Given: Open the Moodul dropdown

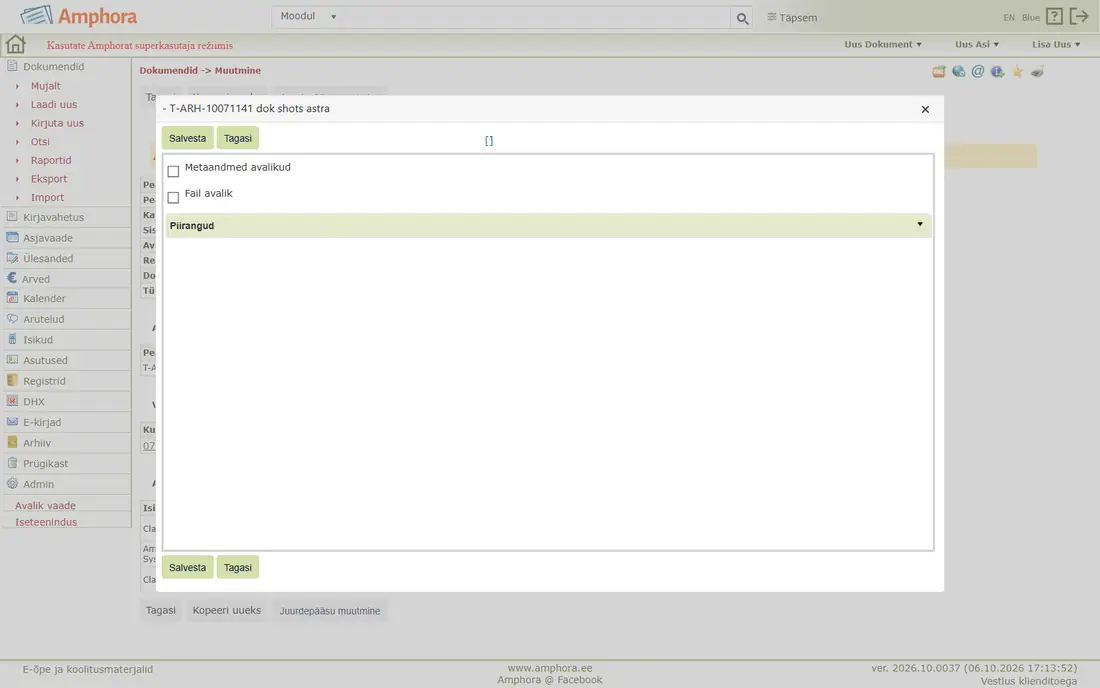Looking at the screenshot, I should point(308,16).
